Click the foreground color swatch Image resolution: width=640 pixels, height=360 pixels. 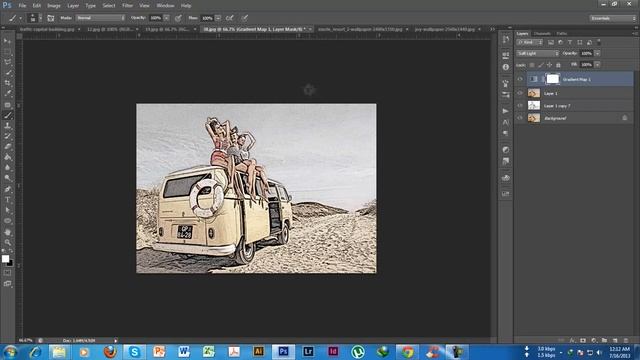click(5, 259)
